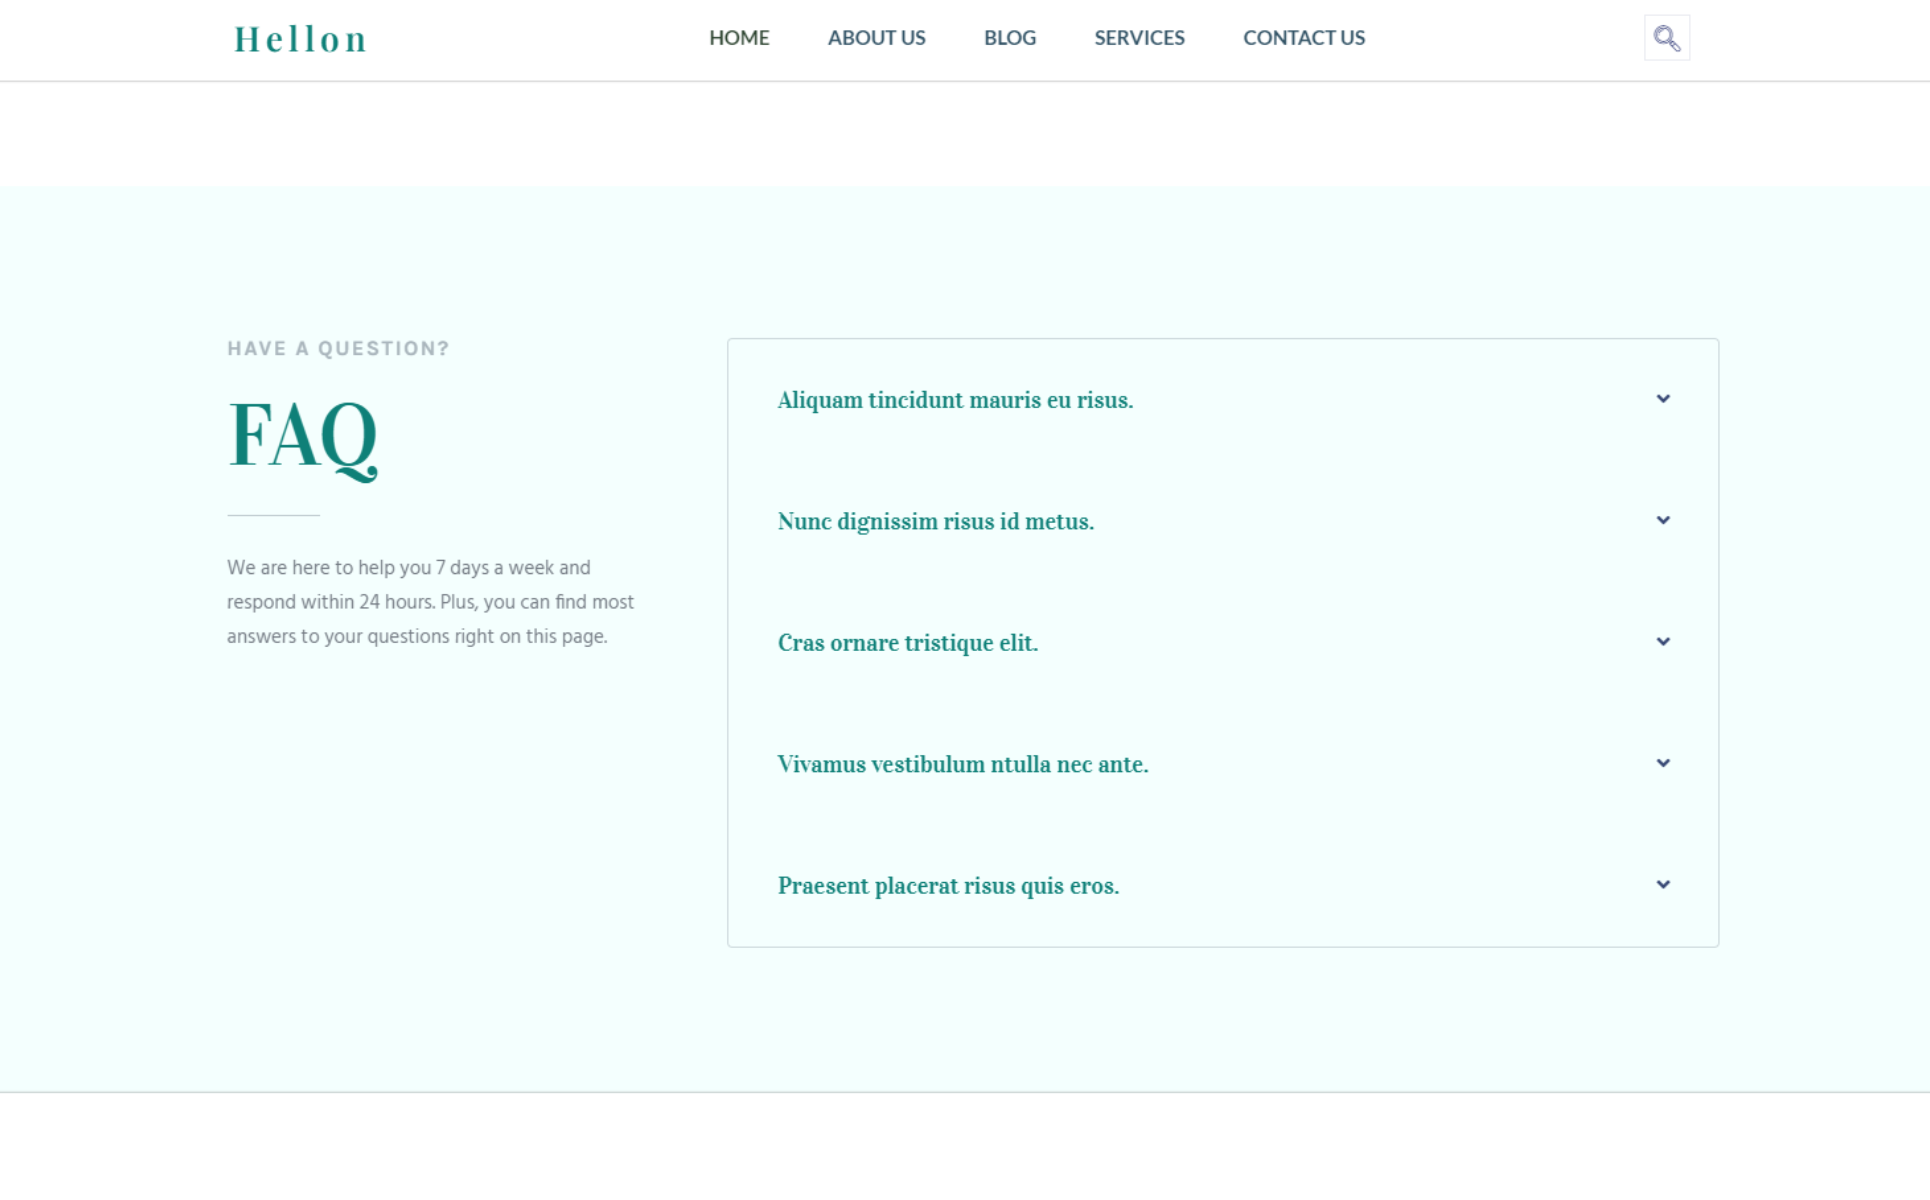This screenshot has width=1930, height=1200.
Task: Click chevron beside Praesent placerat question
Action: [1662, 885]
